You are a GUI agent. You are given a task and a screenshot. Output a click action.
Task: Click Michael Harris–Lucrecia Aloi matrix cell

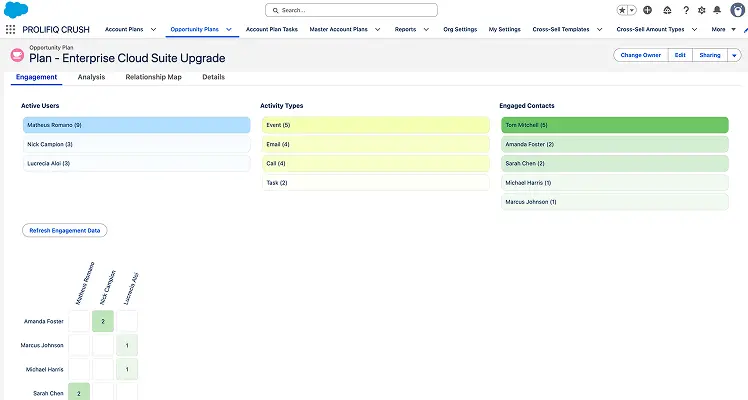(127, 369)
